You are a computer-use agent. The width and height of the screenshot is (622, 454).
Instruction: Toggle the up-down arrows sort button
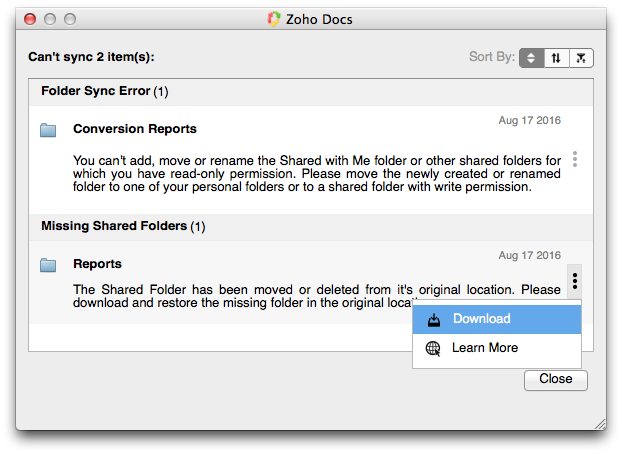coord(556,57)
